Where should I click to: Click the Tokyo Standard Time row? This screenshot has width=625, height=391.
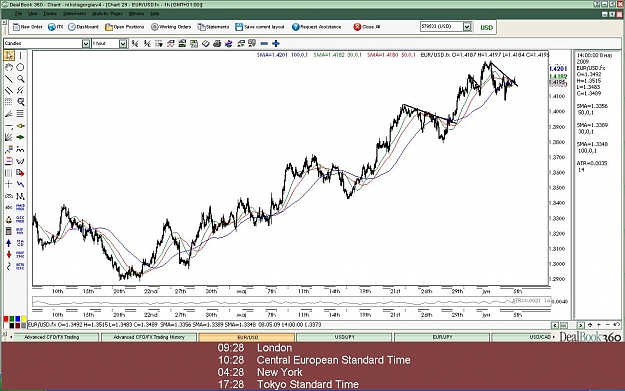[x=288, y=385]
